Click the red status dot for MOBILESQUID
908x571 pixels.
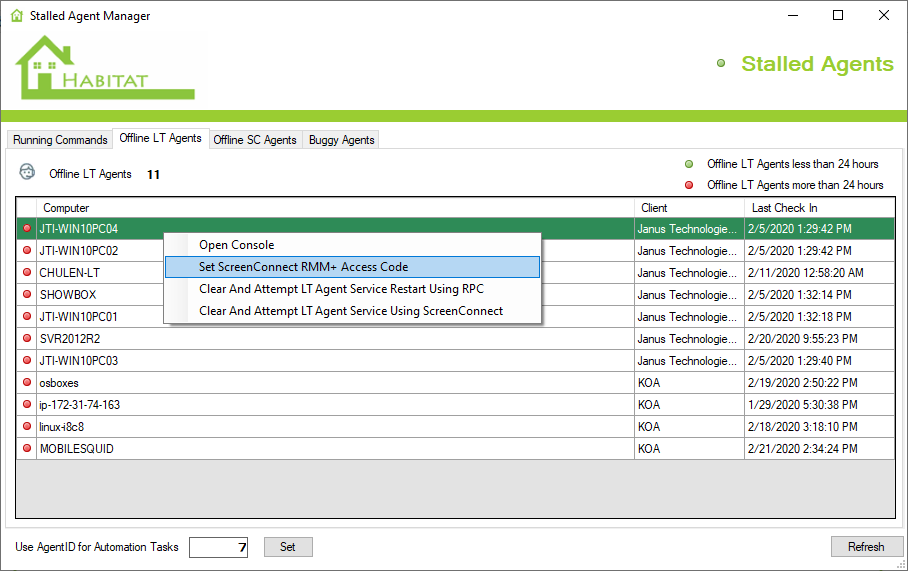(x=27, y=449)
